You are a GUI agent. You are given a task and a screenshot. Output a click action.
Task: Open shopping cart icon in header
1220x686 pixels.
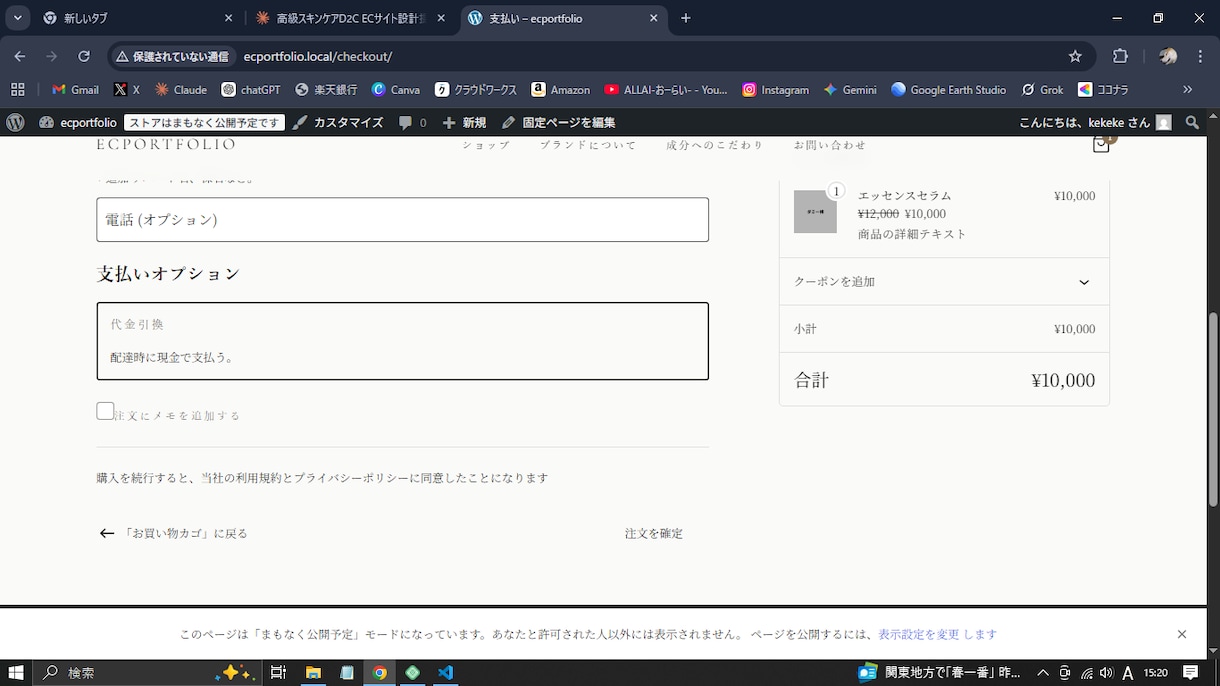click(x=1101, y=145)
